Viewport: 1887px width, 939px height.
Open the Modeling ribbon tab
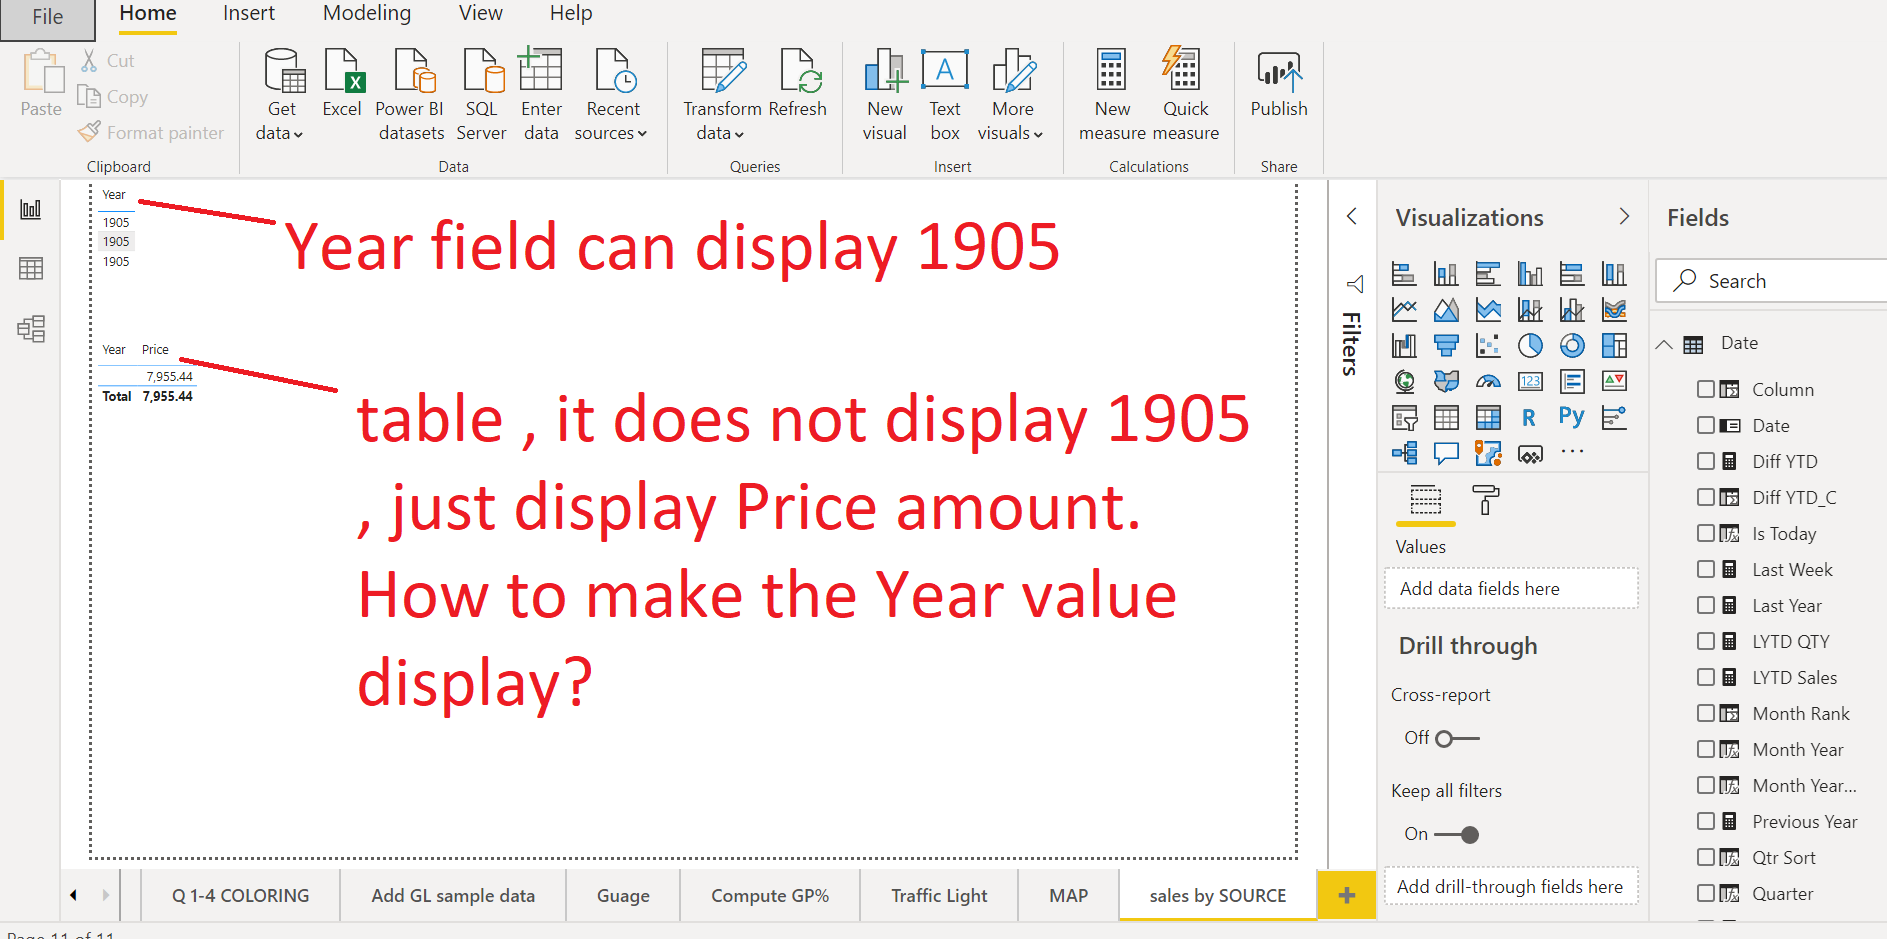click(x=367, y=14)
